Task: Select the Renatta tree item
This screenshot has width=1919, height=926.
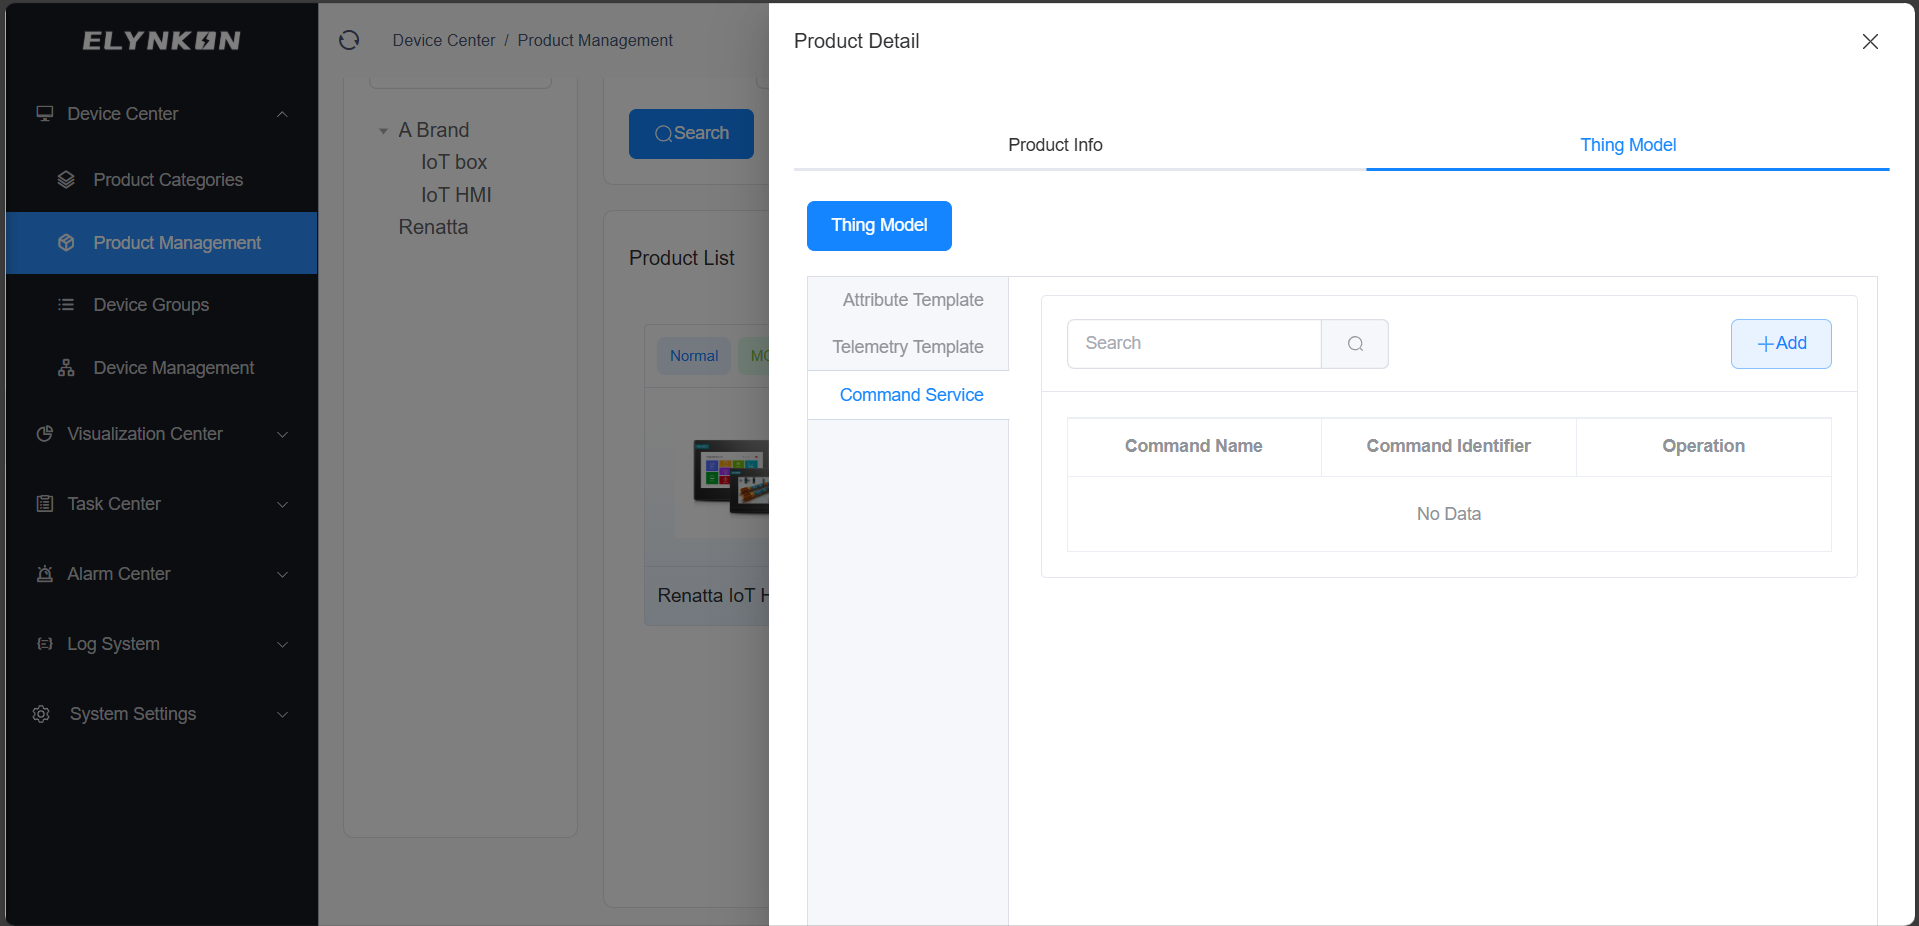Action: [x=433, y=227]
